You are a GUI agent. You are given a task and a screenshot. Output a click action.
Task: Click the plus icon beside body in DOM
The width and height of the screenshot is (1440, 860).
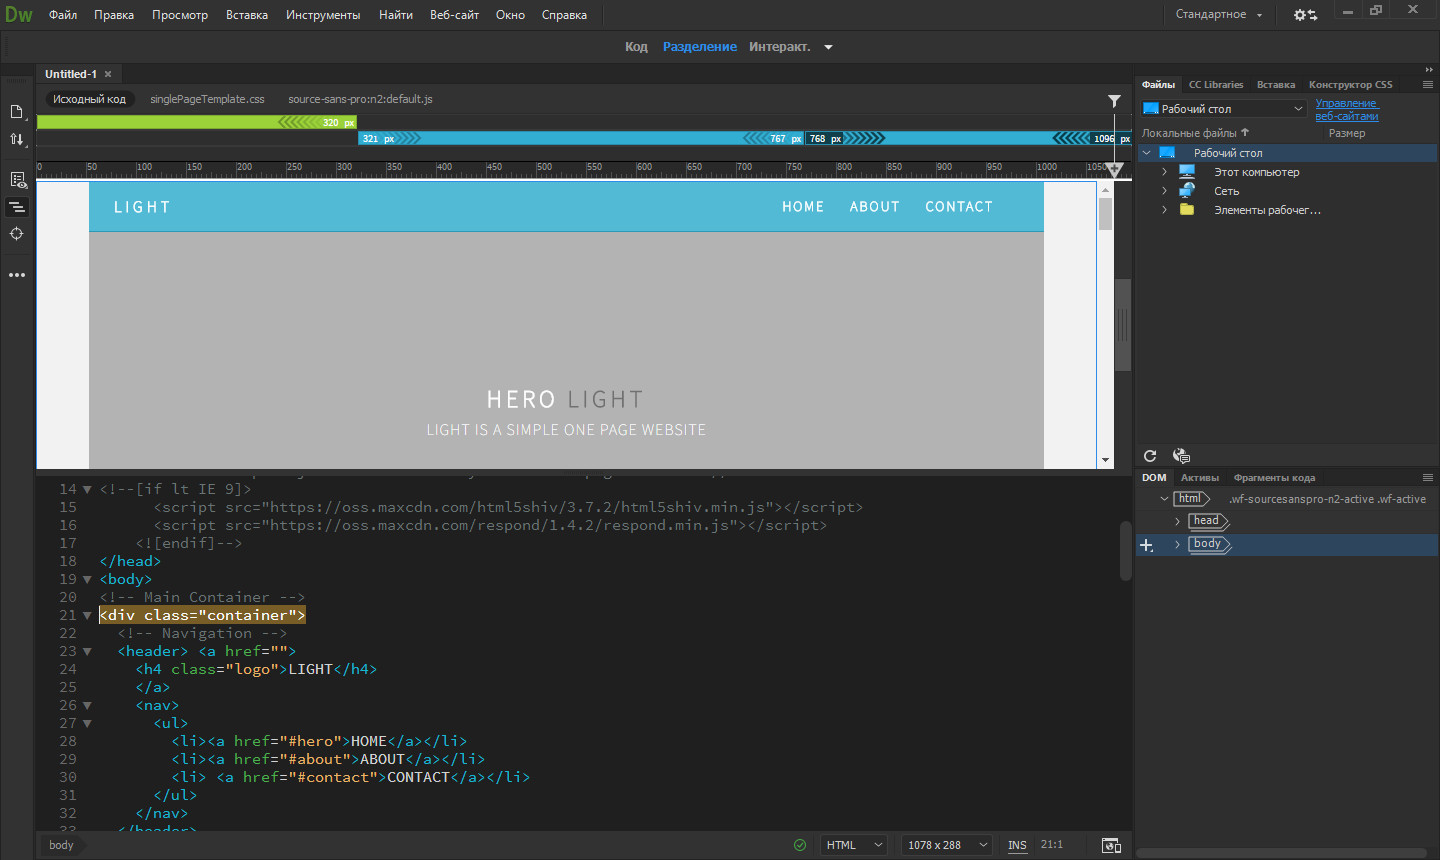[x=1147, y=545]
